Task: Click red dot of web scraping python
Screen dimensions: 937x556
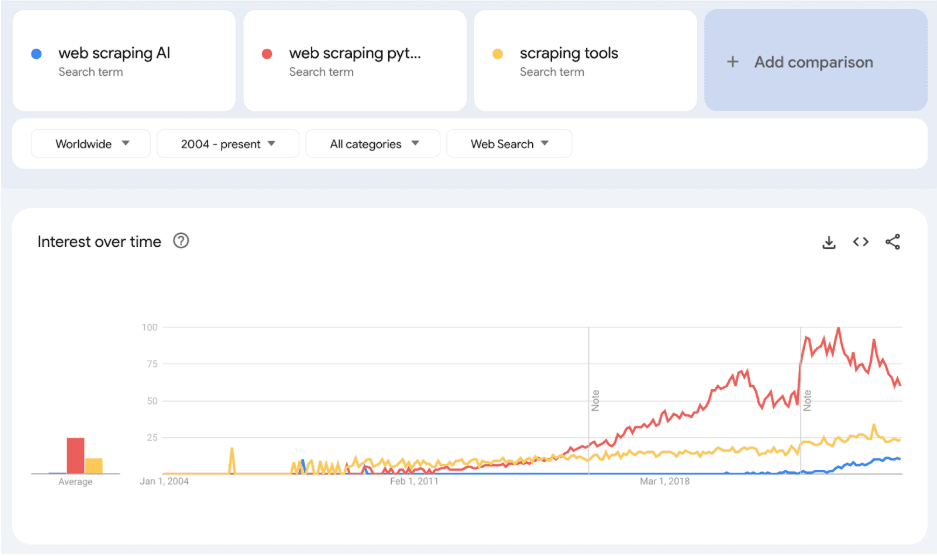Action: coord(267,54)
